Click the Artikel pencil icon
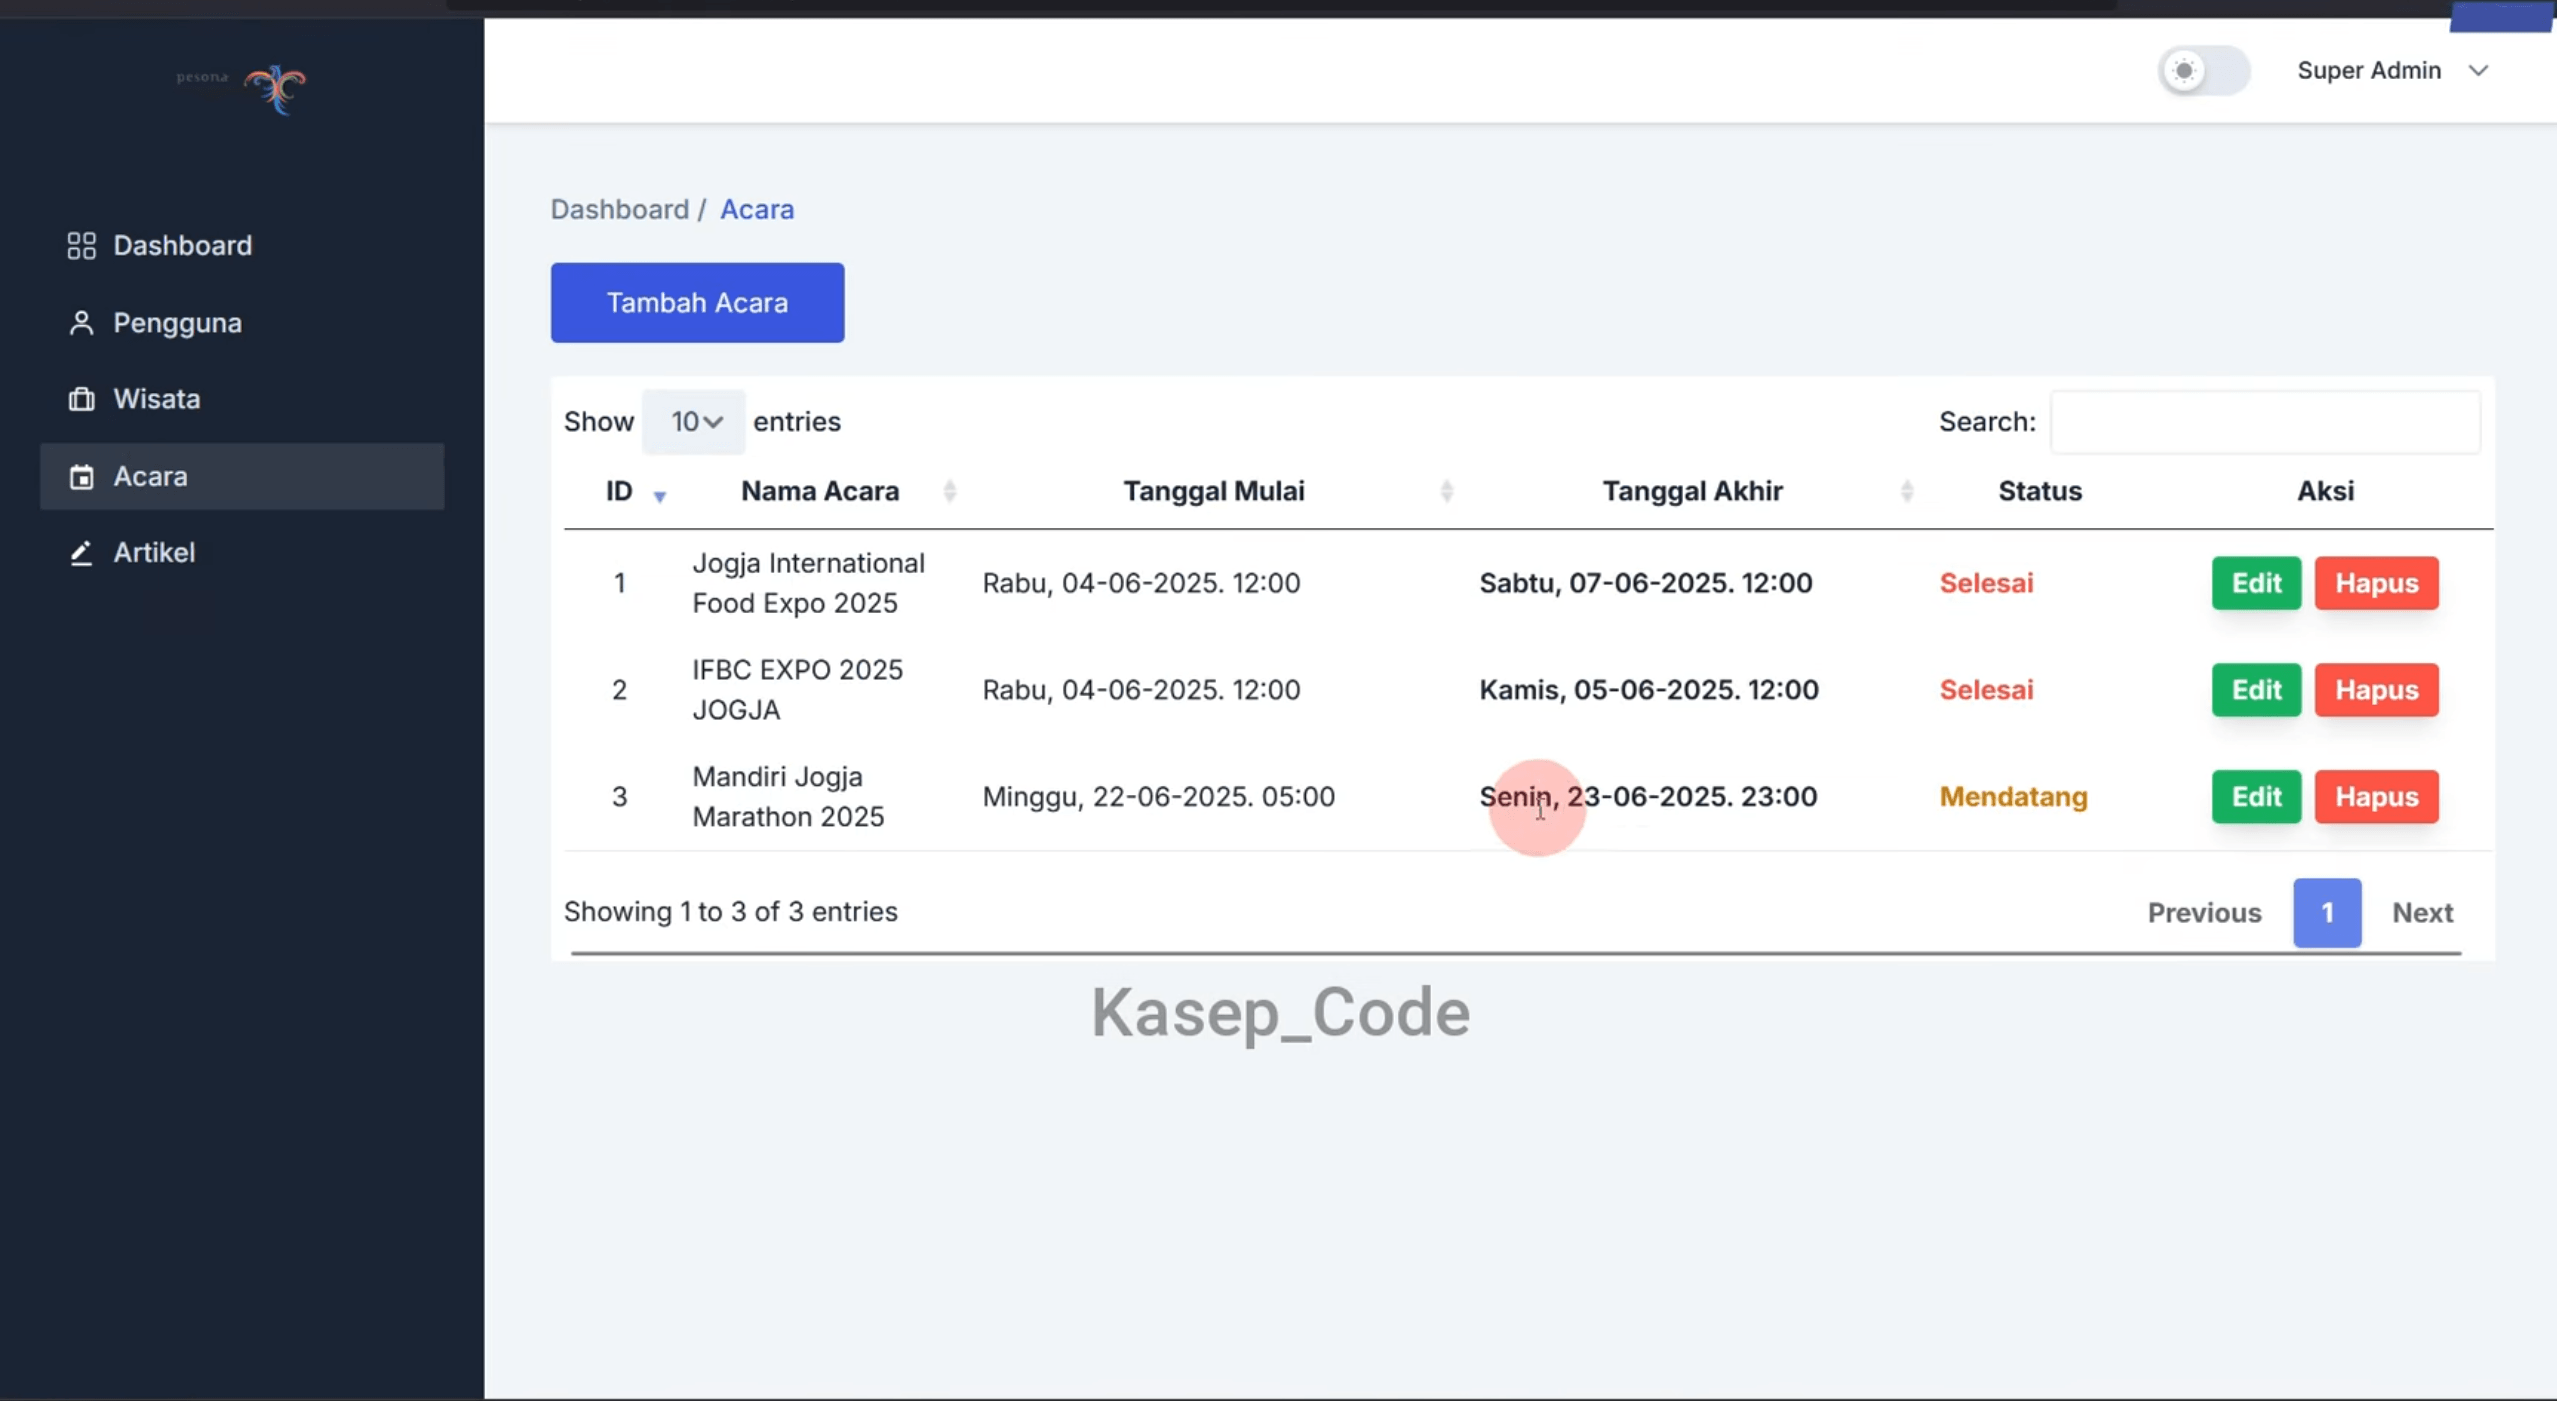2557x1401 pixels. tap(81, 553)
